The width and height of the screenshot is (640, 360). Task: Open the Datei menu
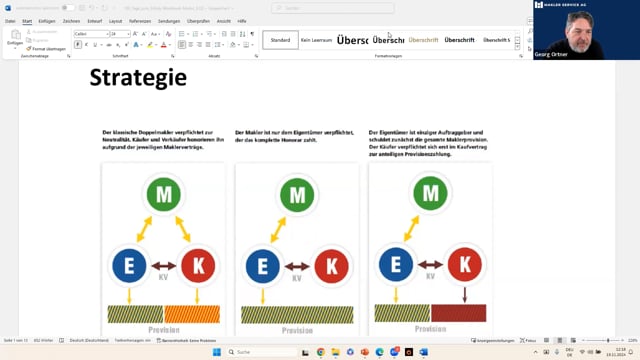[x=10, y=21]
